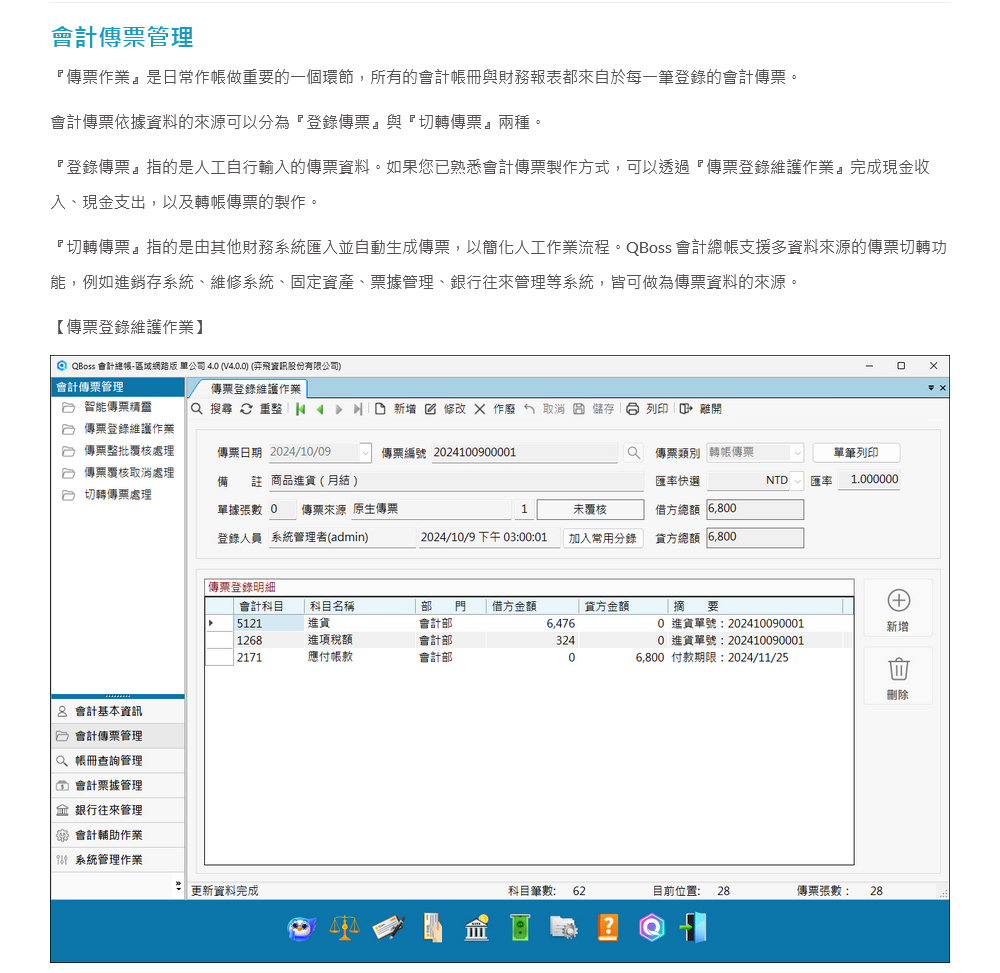Click the 借方金額 column header
The image size is (1000, 973).
[x=531, y=606]
